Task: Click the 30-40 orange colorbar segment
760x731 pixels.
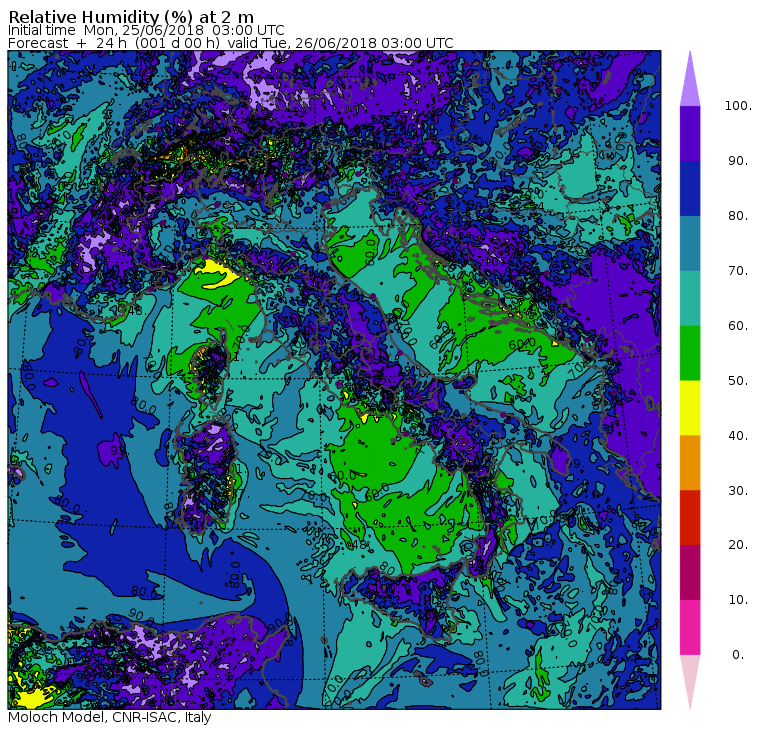Action: point(690,463)
